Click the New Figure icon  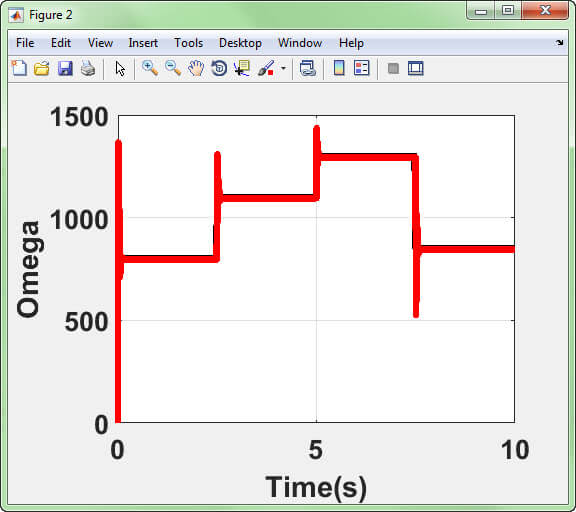pos(19,68)
